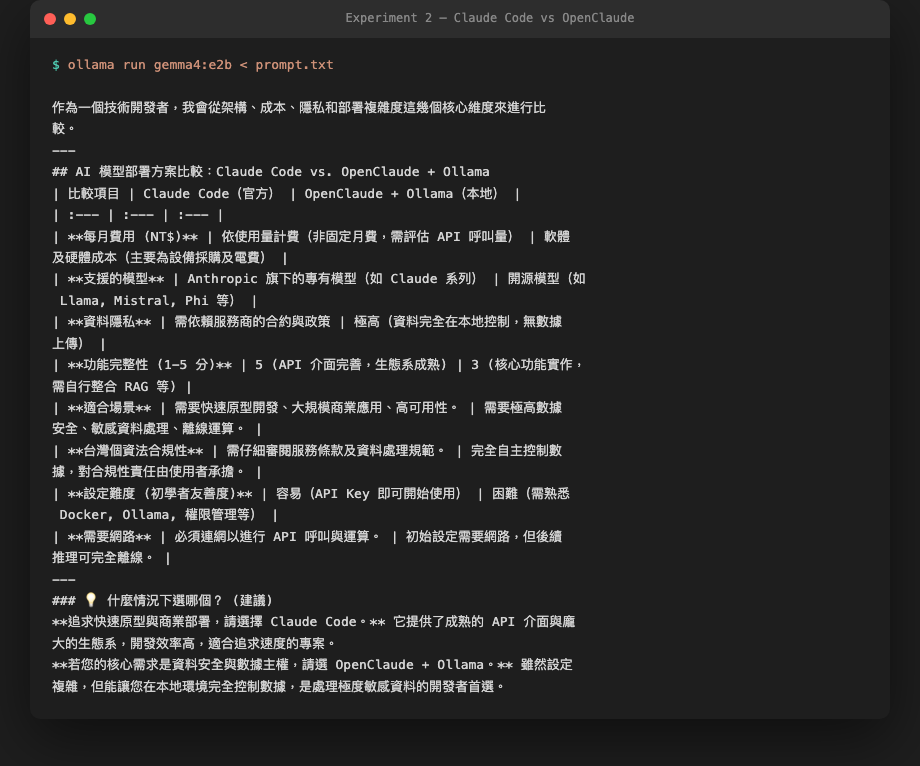The width and height of the screenshot is (920, 766).
Task: Click the heading '什麼情況下選哪個？（建議）'
Action: (x=190, y=601)
